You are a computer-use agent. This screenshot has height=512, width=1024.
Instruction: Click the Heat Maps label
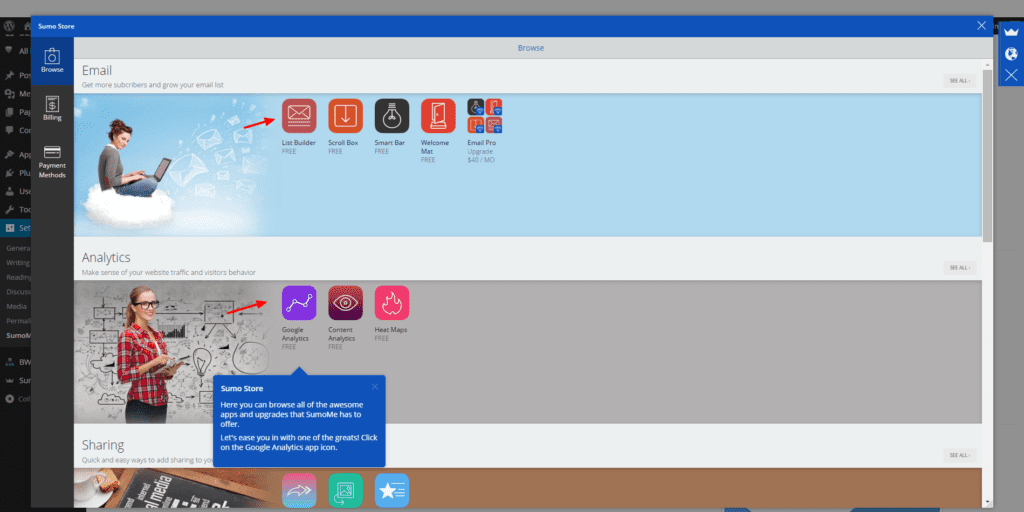pos(391,330)
